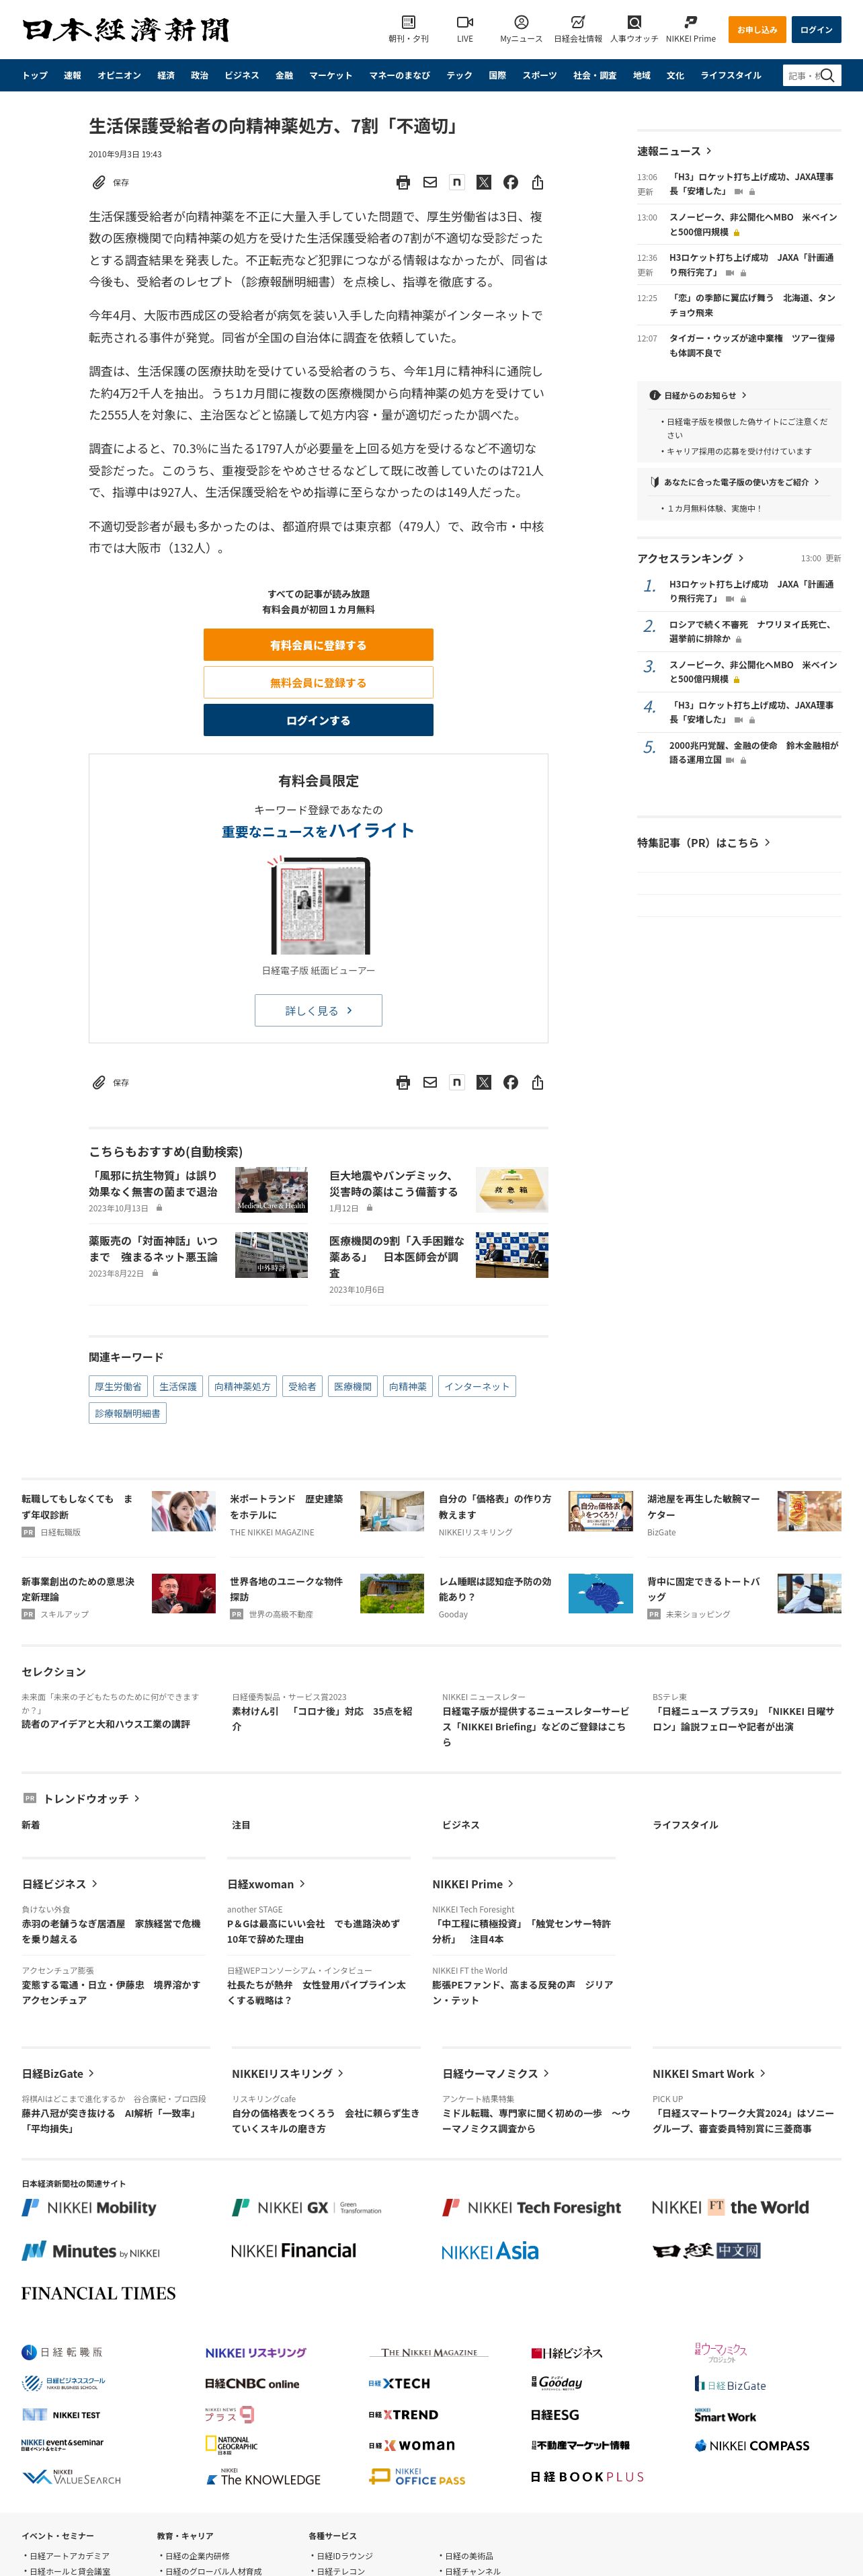Click the top 保存 paperclip icon

99,182
